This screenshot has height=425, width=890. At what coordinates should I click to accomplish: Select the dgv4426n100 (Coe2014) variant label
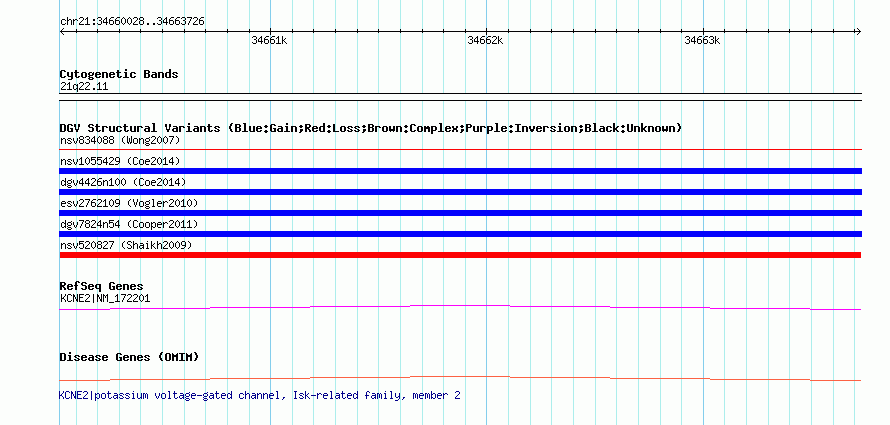[x=123, y=182]
